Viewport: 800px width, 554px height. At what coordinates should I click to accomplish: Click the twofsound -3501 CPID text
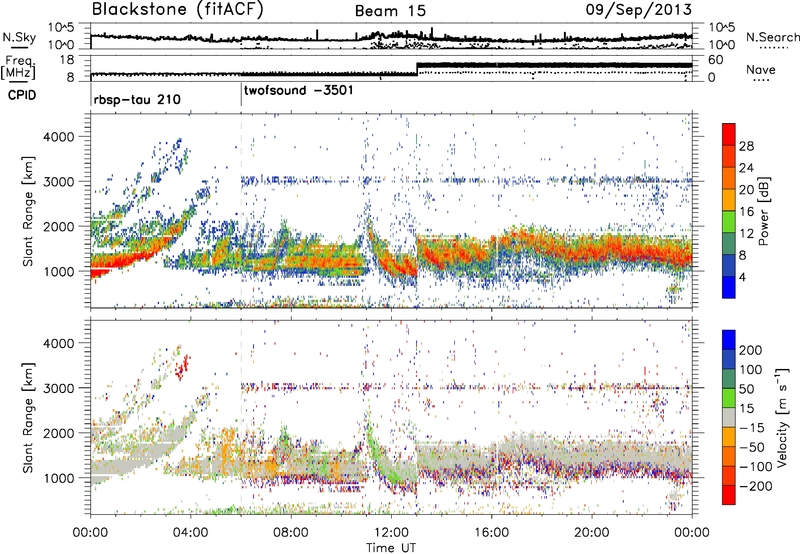[298, 91]
